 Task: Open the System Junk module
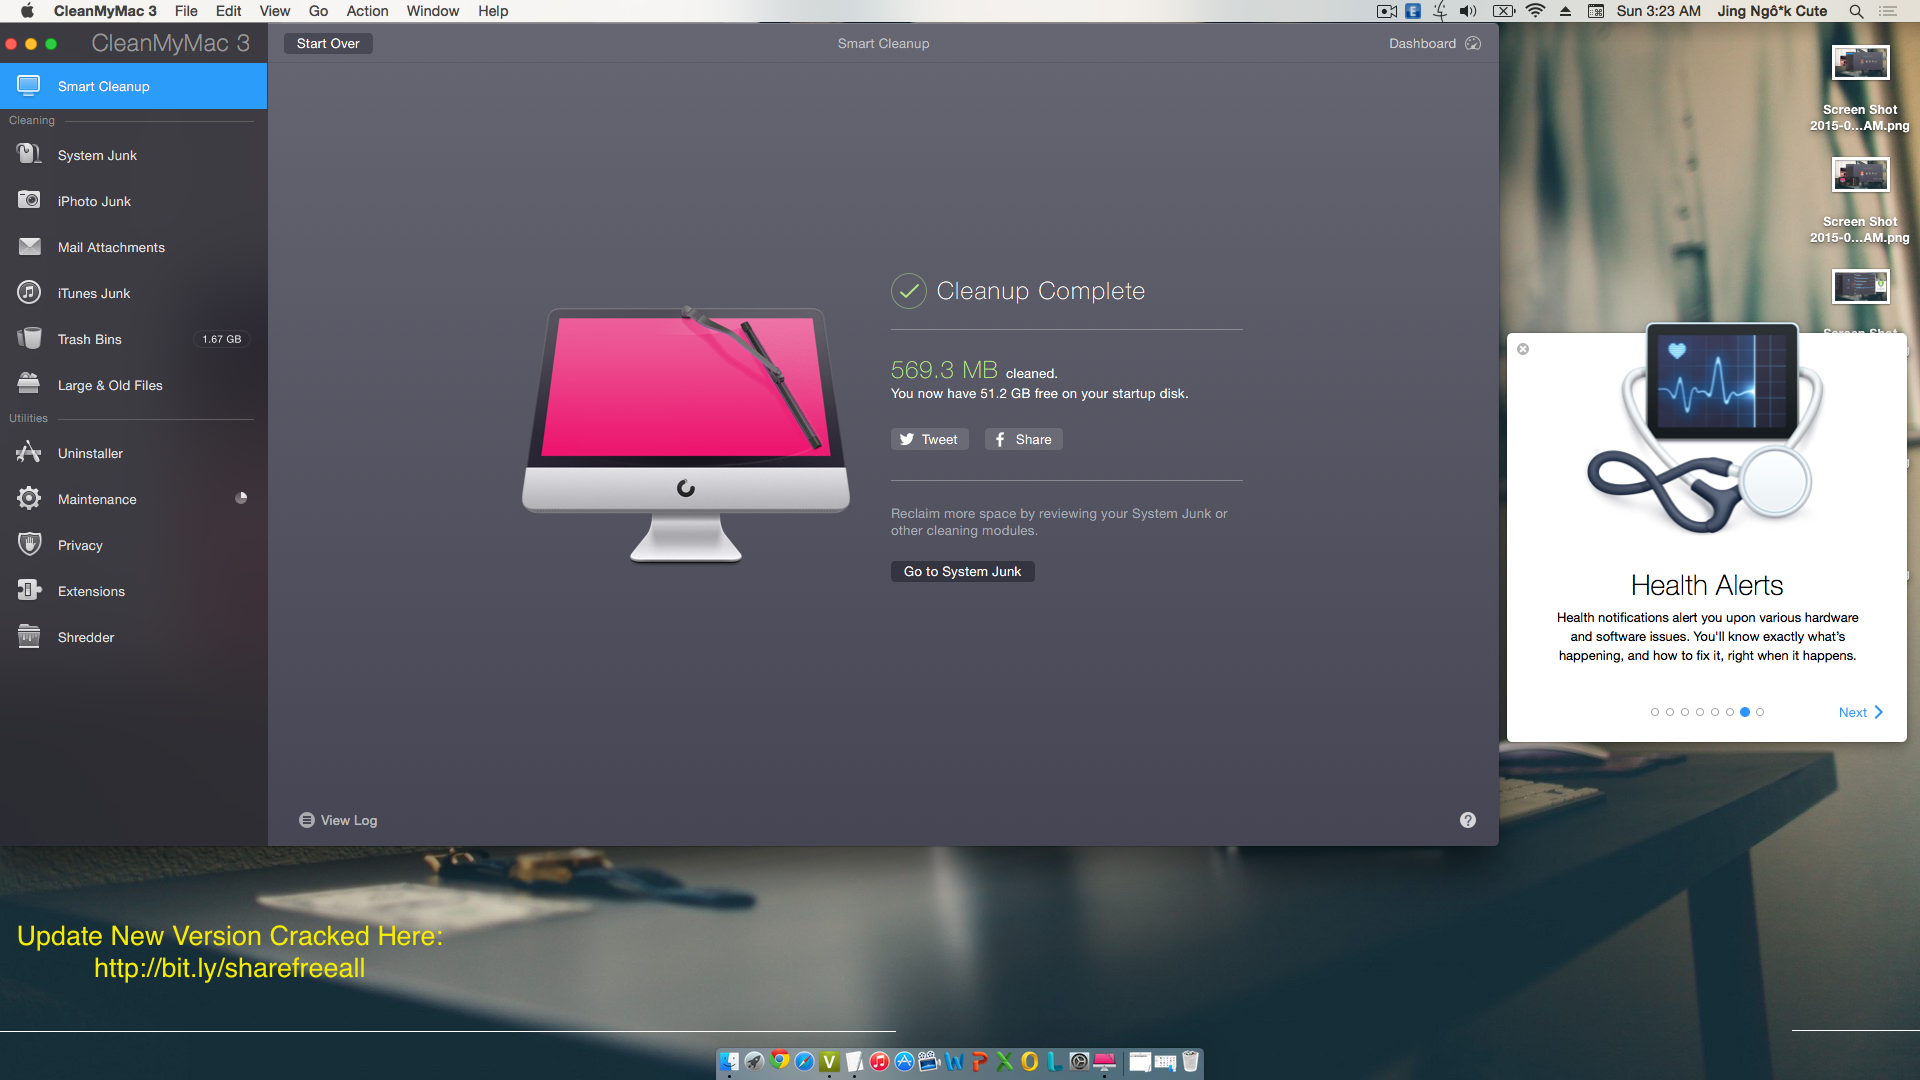(x=97, y=155)
